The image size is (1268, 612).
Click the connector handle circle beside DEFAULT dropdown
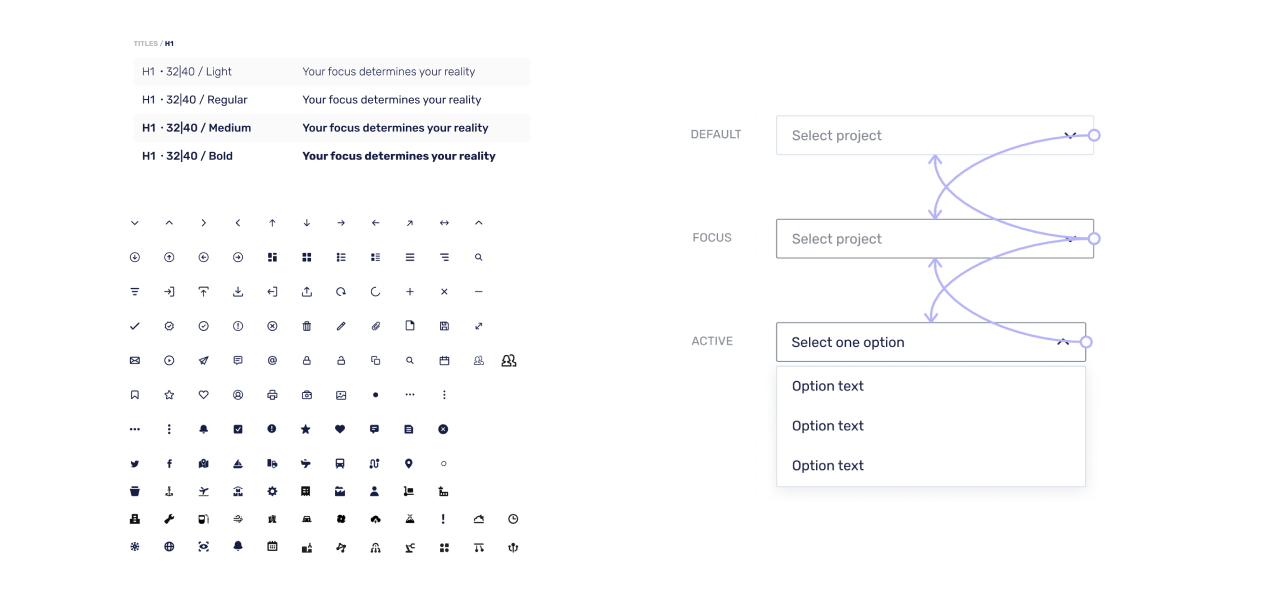(x=1094, y=135)
